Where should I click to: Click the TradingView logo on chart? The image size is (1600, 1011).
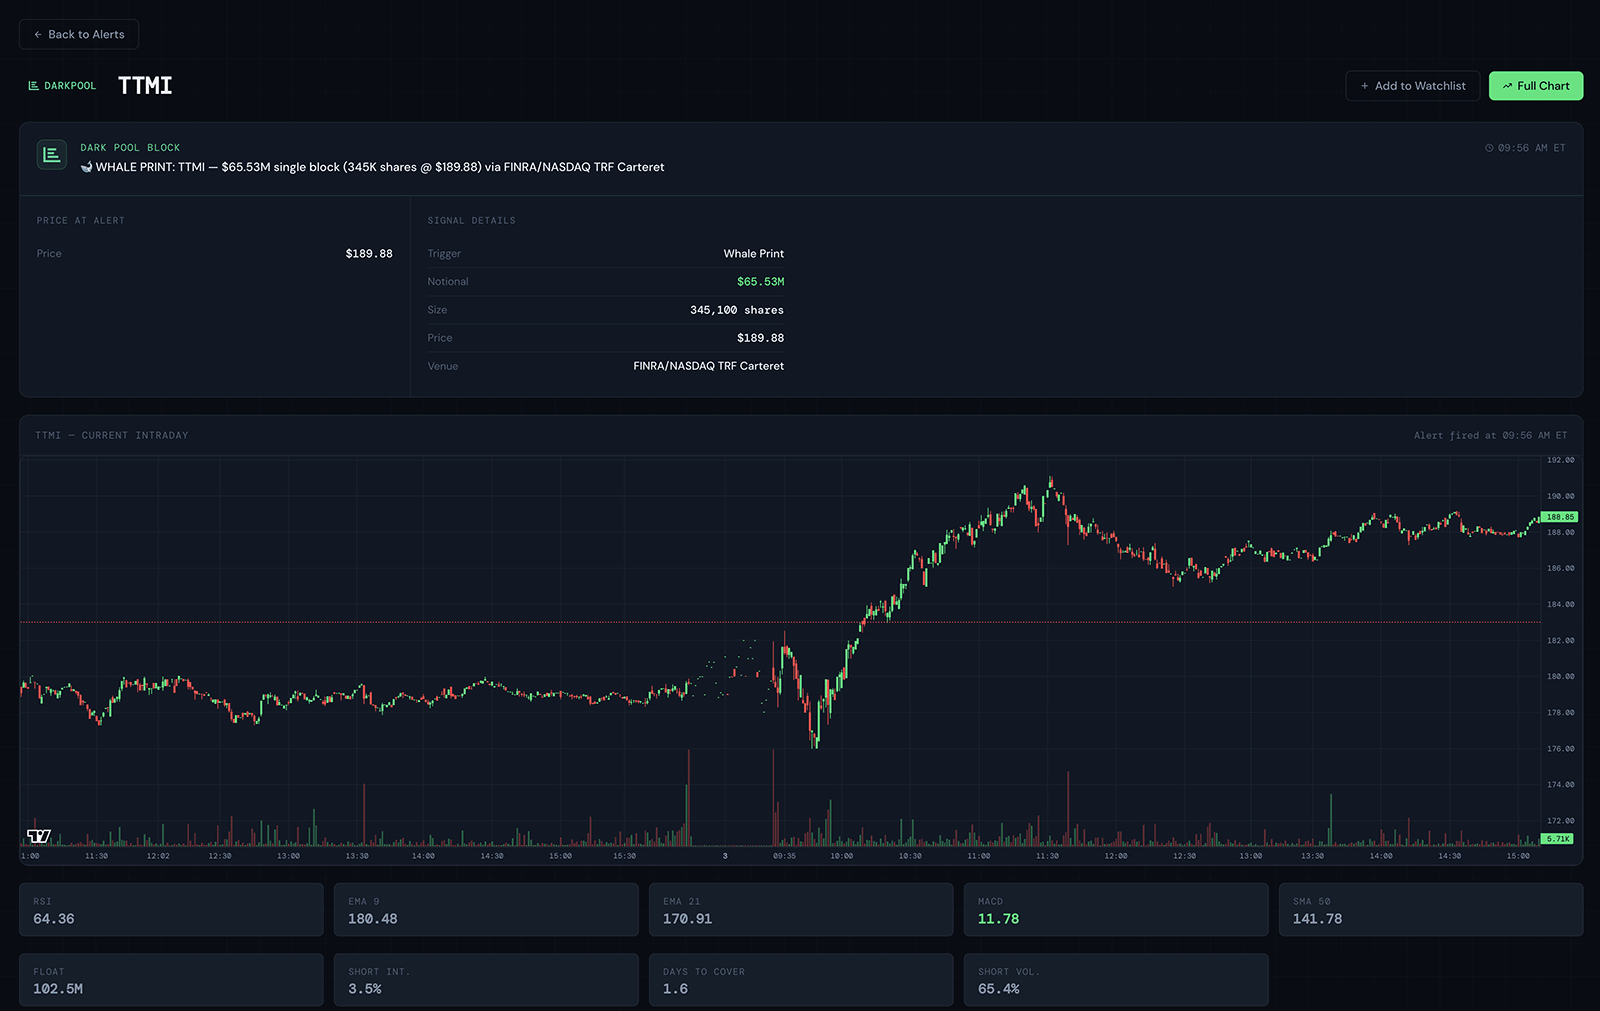click(39, 836)
